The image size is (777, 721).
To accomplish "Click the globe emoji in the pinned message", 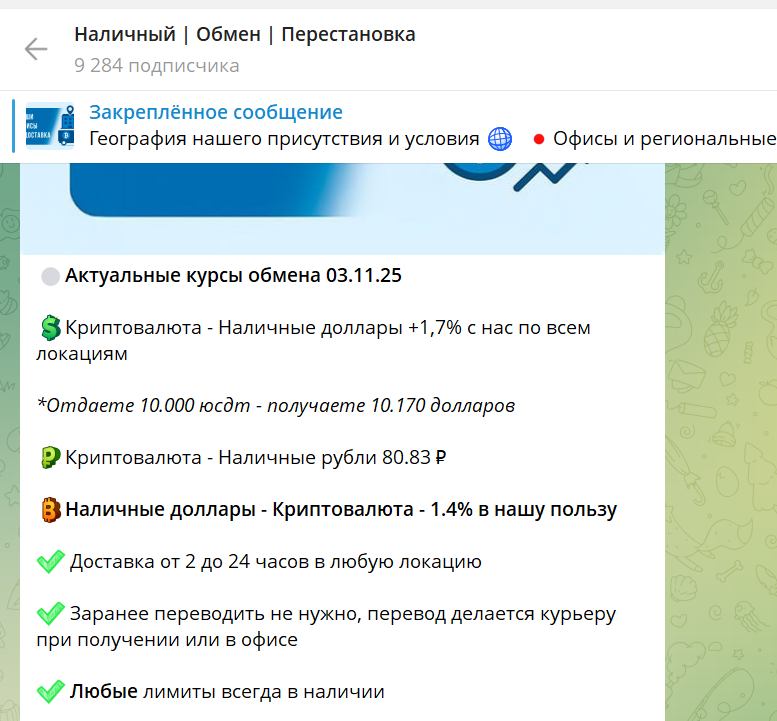I will (500, 139).
